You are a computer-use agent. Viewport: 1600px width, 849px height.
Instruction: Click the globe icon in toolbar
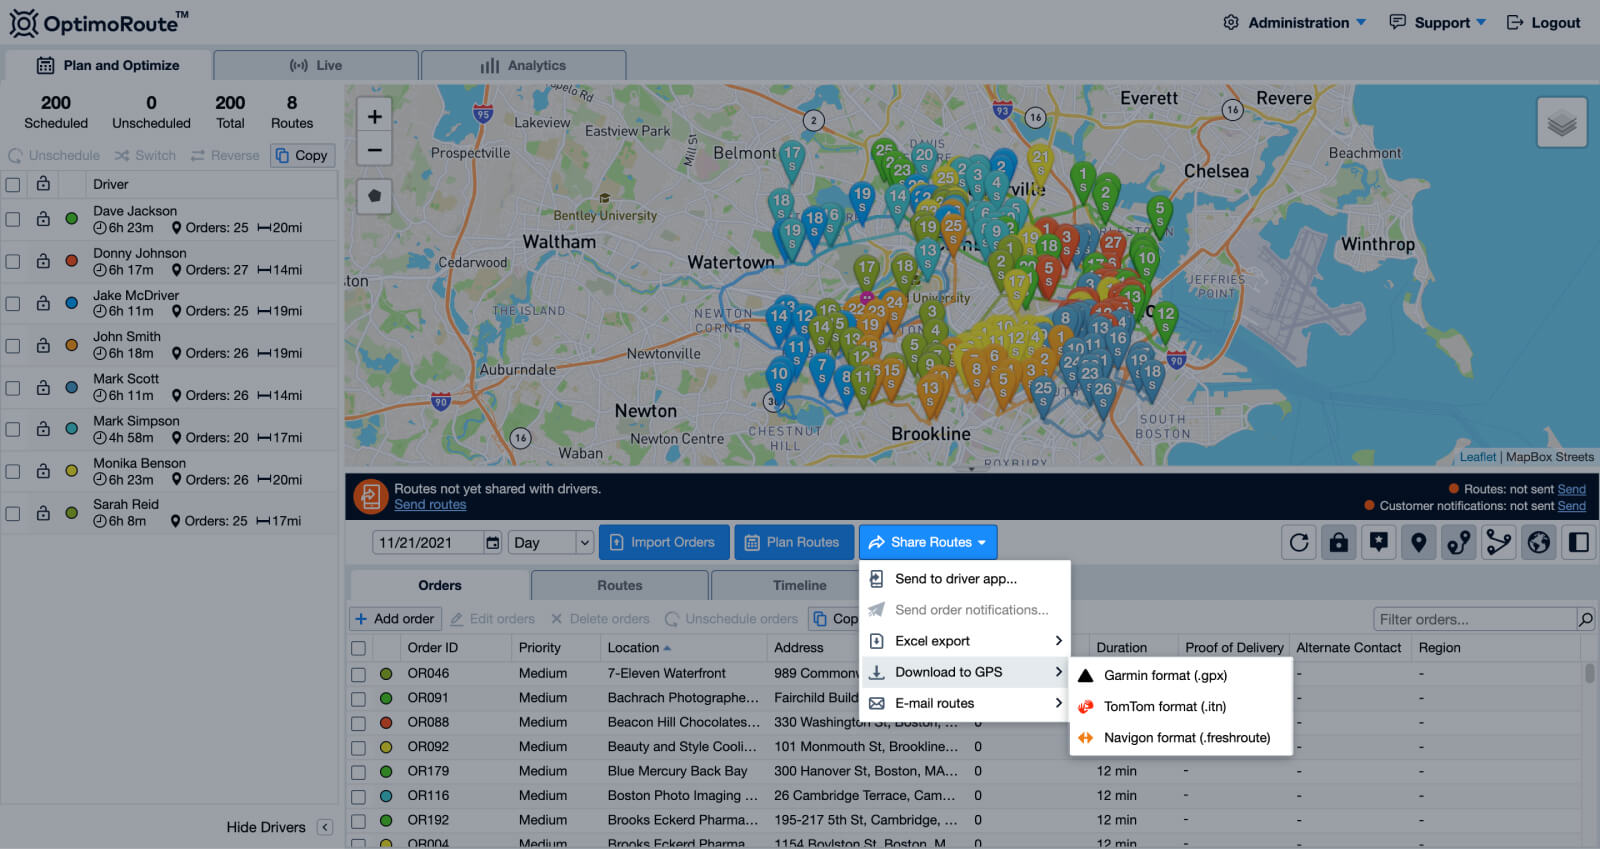1539,542
